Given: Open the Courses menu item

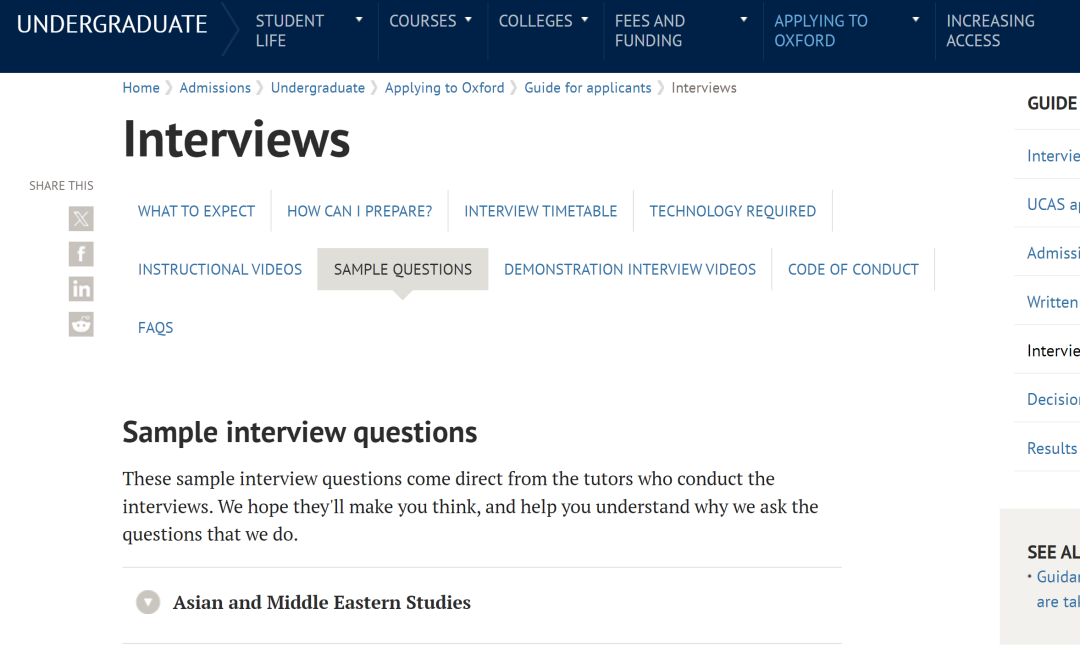Looking at the screenshot, I should click(423, 21).
